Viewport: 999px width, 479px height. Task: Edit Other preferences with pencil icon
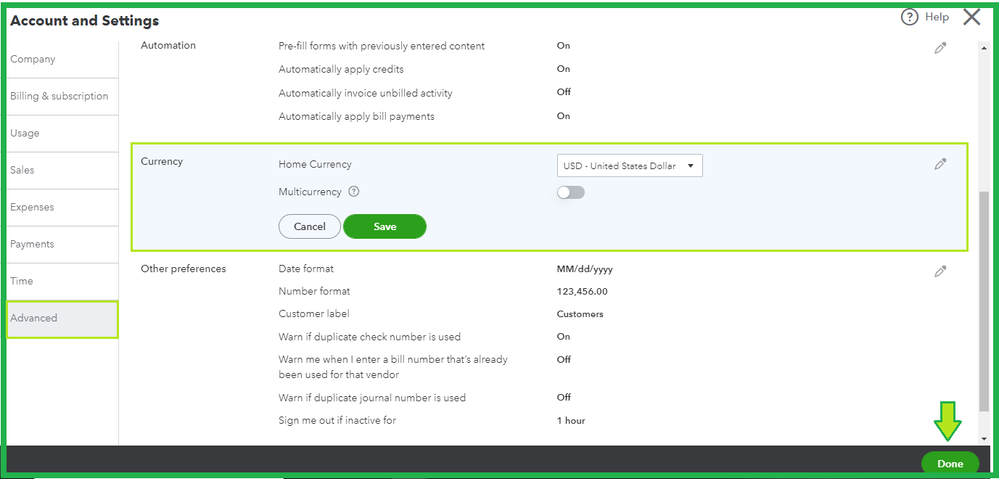coord(940,271)
